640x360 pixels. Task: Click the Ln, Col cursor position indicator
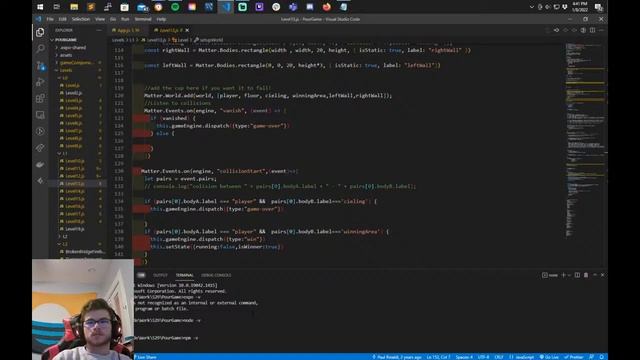point(438,357)
